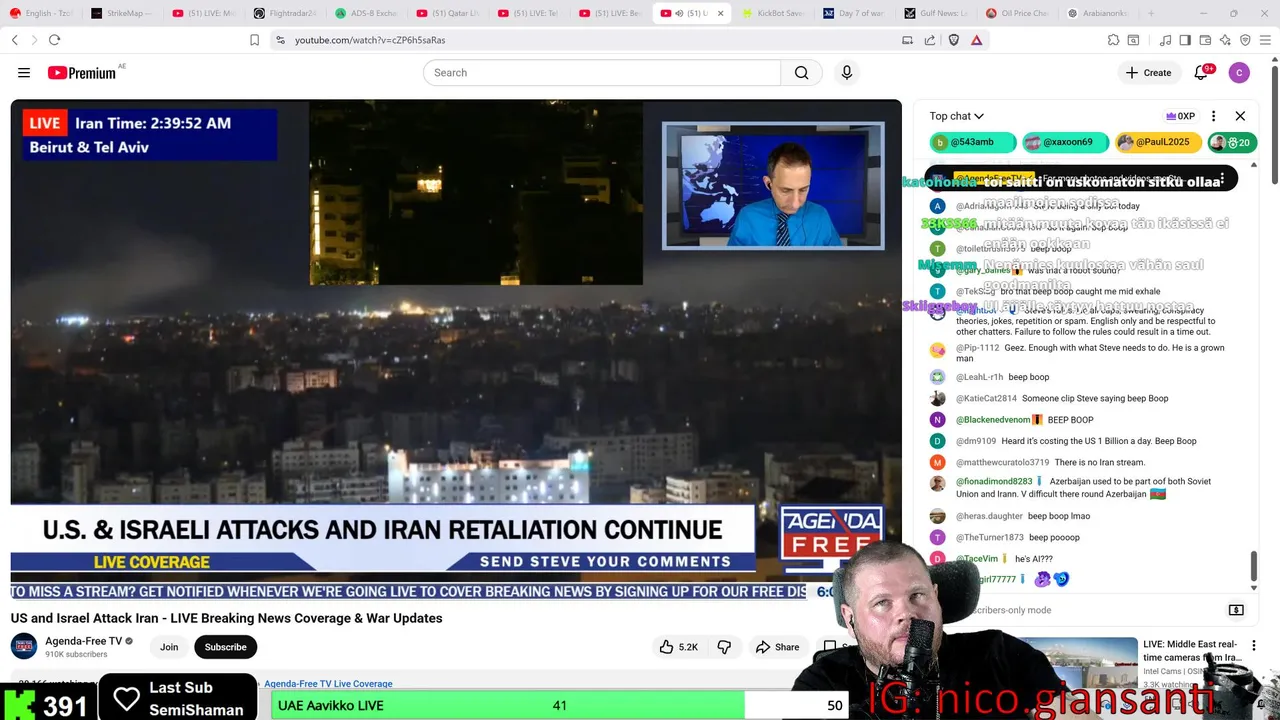Screen dimensions: 1280x720
Task: Click the search magnifier button
Action: click(x=801, y=73)
